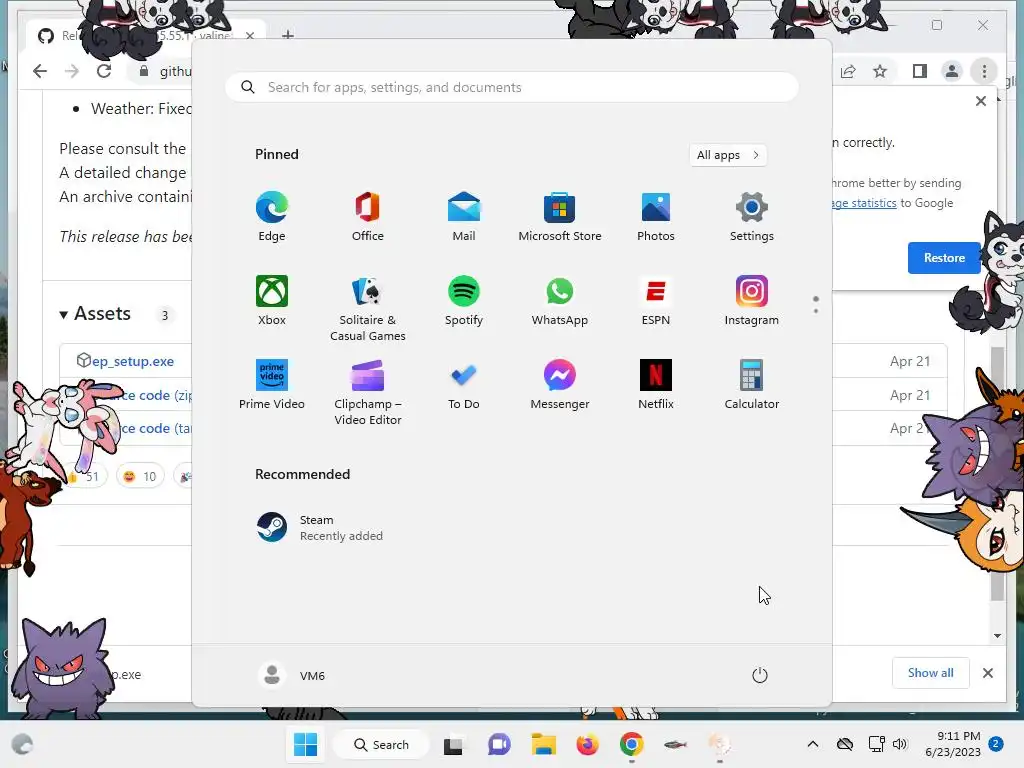Focus the Start menu search box
The height and width of the screenshot is (768, 1024).
pos(512,88)
